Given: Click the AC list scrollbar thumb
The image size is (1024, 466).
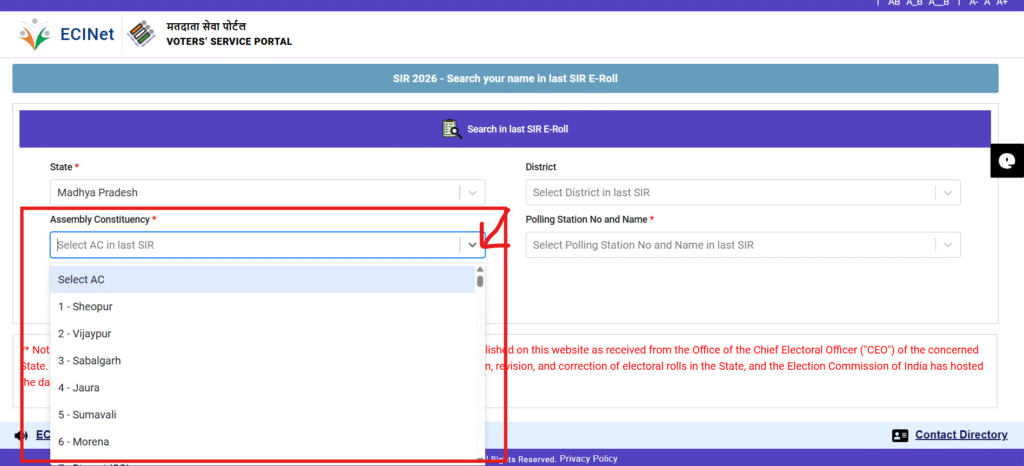Looking at the screenshot, I should [x=480, y=281].
